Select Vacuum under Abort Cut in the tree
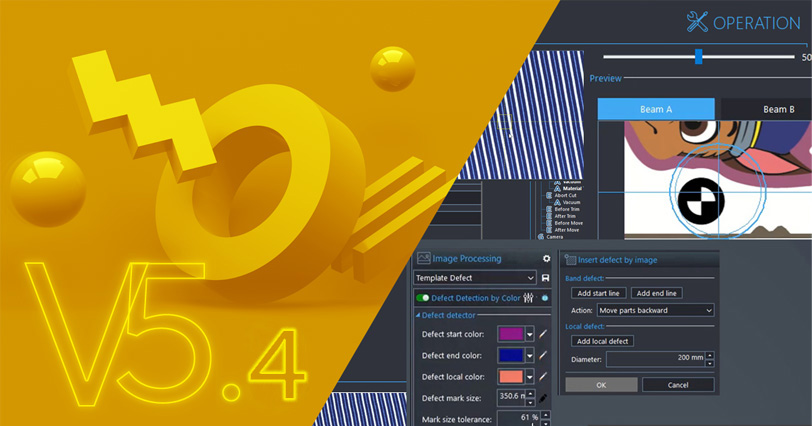The width and height of the screenshot is (812, 426). coord(572,202)
